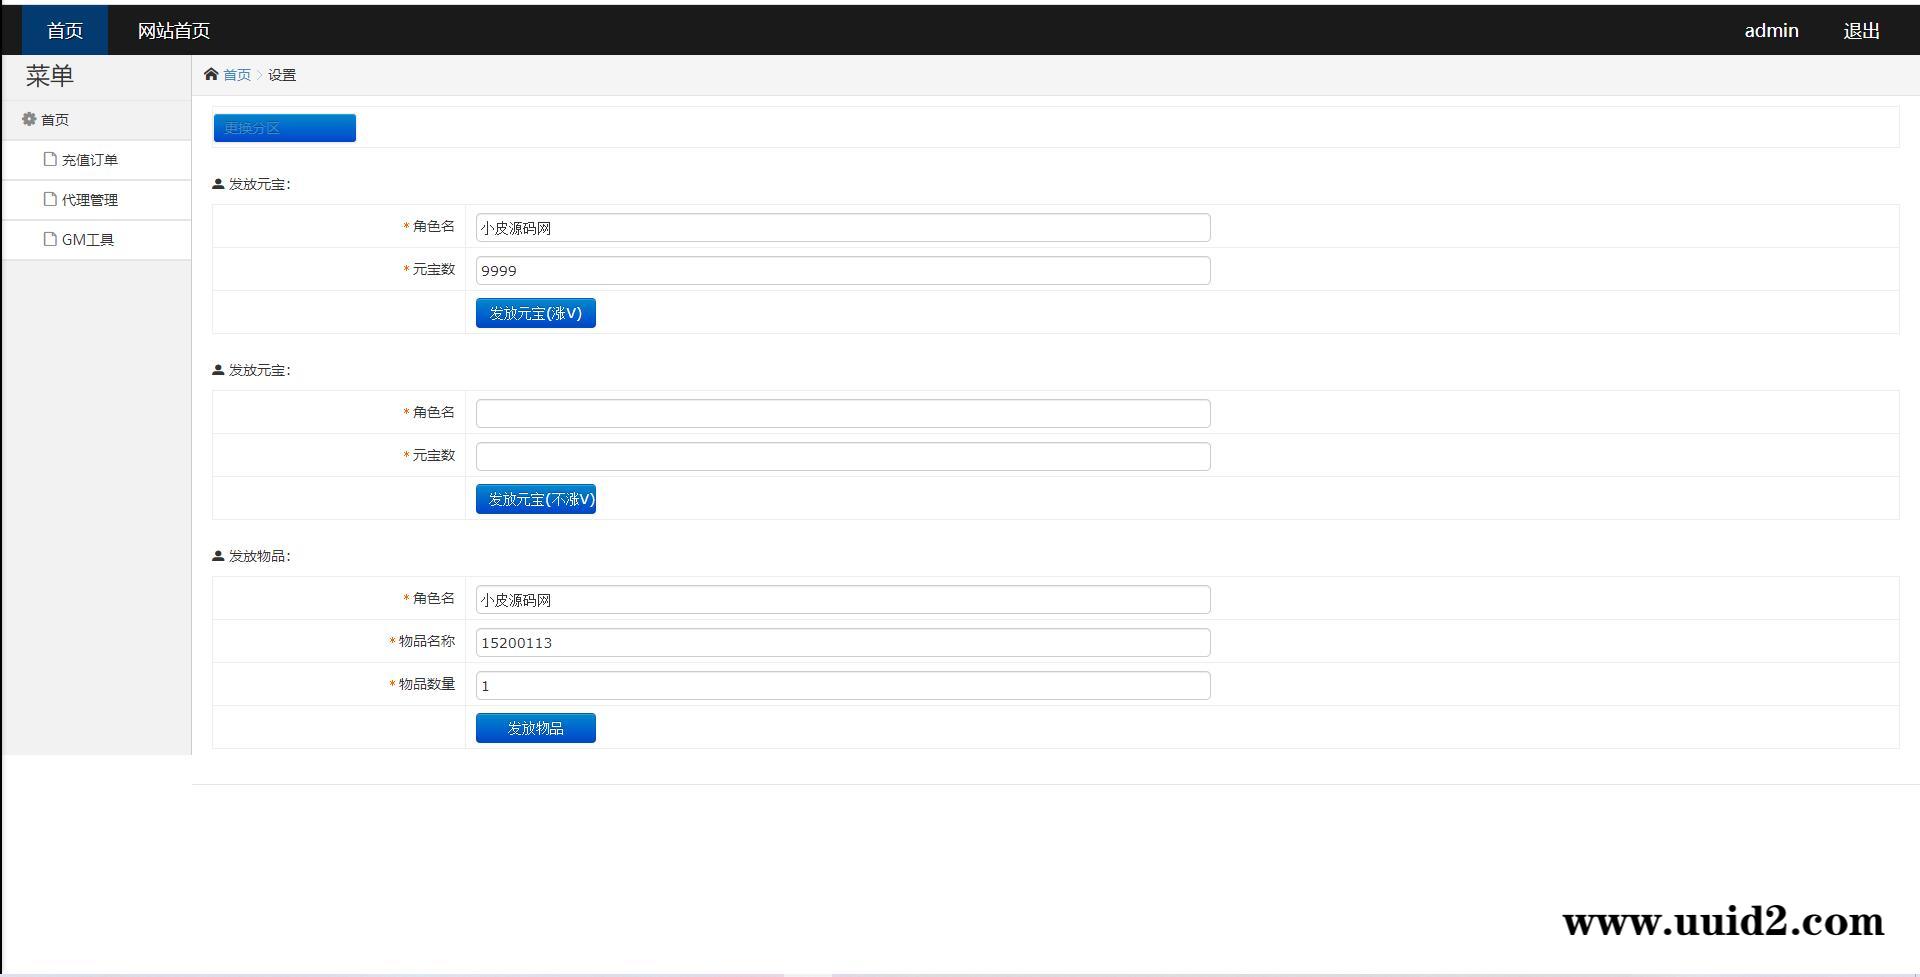
Task: Select the 首页 tab in top navigation
Action: click(x=65, y=31)
